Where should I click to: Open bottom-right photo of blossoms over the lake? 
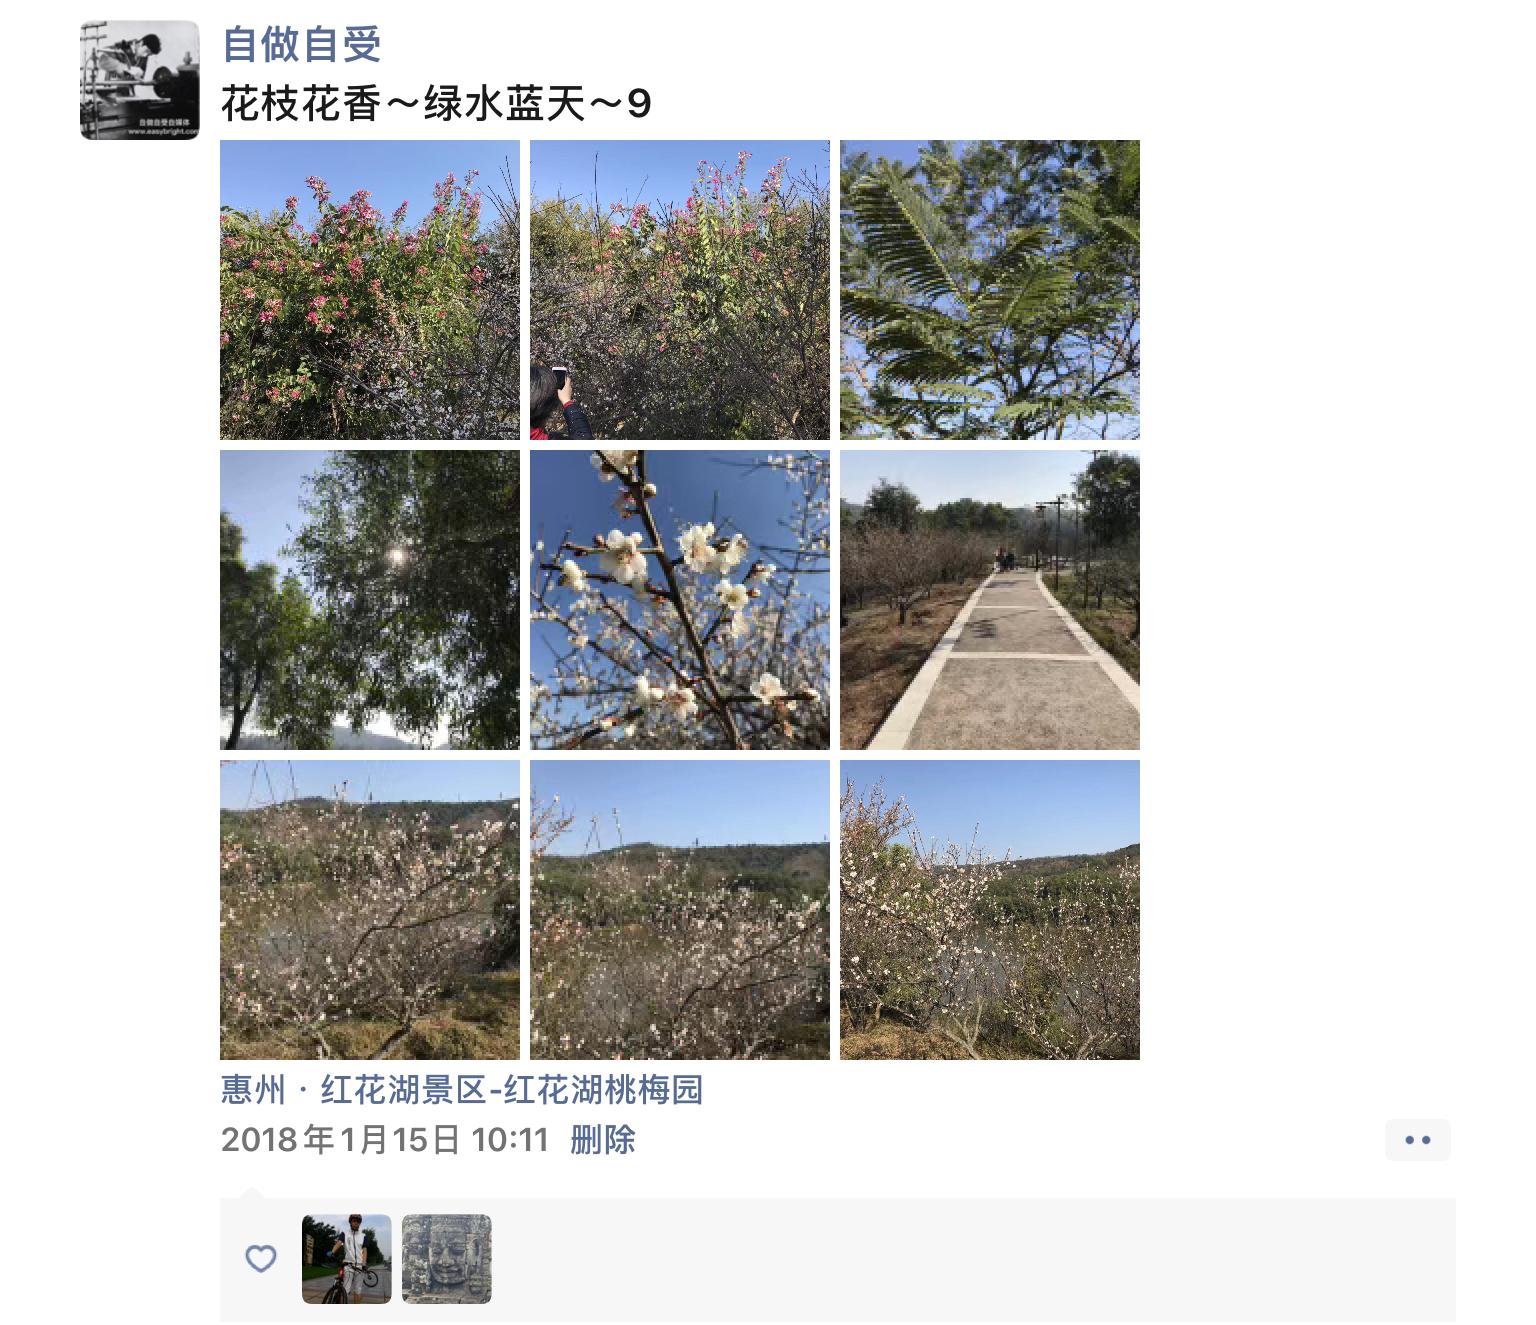pos(990,910)
